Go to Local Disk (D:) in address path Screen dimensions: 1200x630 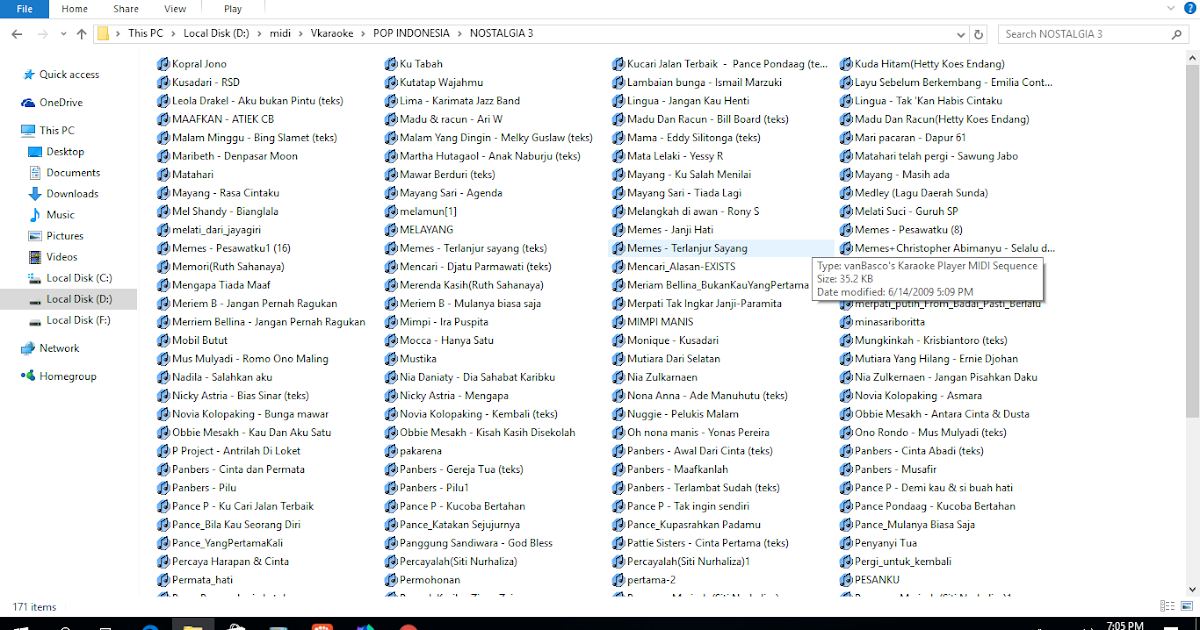point(216,33)
